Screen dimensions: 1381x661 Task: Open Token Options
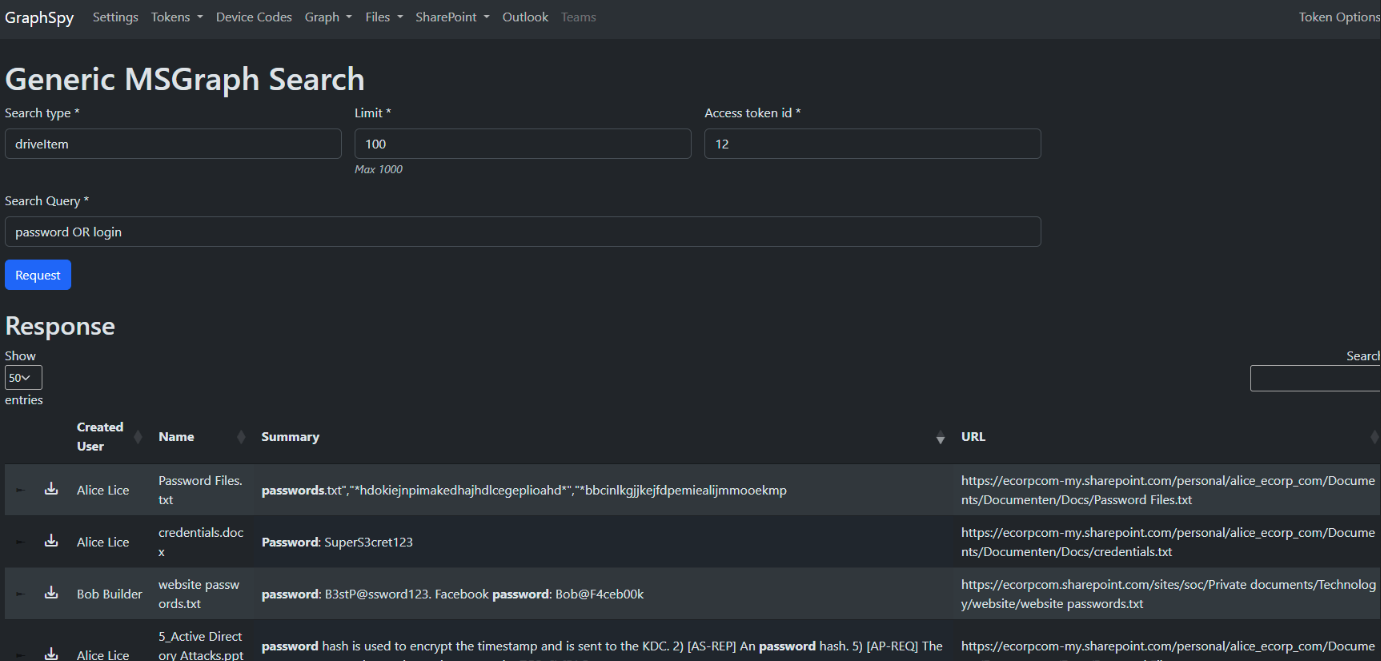(1339, 17)
